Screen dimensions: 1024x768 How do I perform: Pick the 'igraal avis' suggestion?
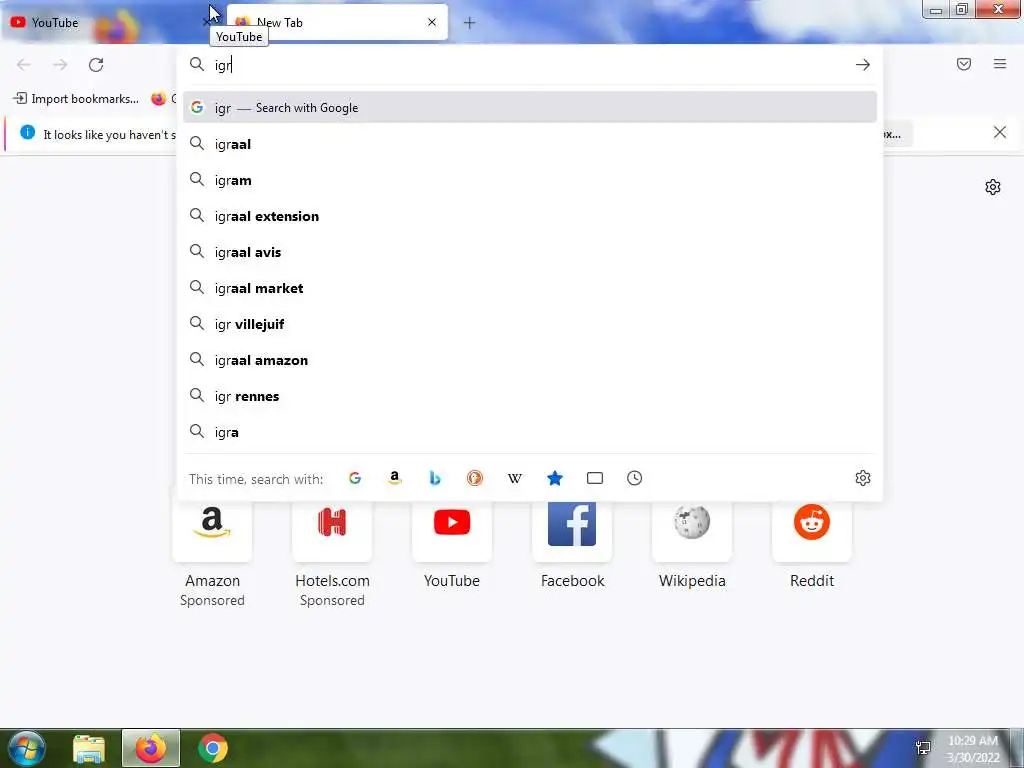[530, 252]
